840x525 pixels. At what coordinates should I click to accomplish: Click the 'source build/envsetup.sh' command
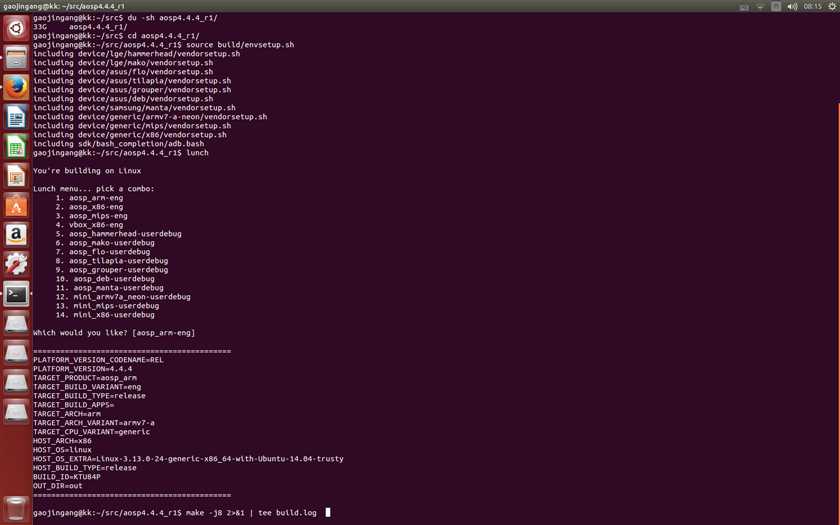click(x=240, y=45)
